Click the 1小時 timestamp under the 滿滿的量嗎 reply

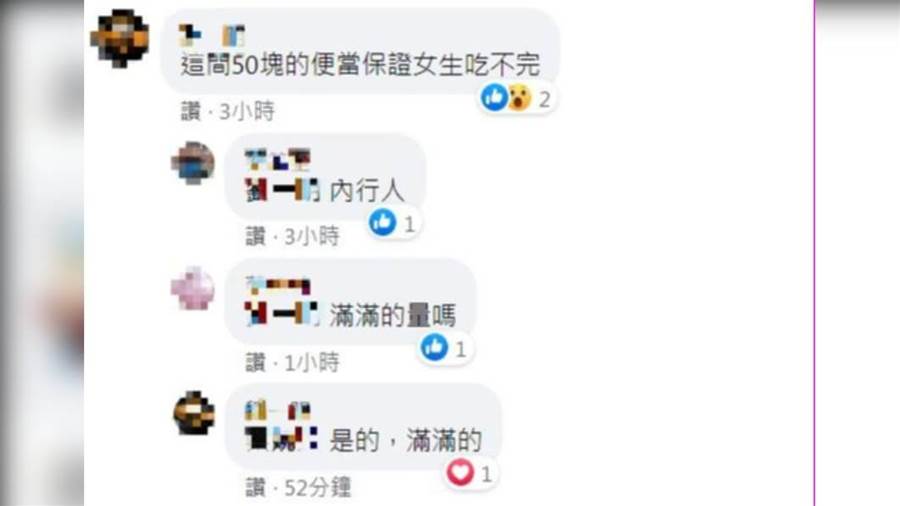point(312,363)
